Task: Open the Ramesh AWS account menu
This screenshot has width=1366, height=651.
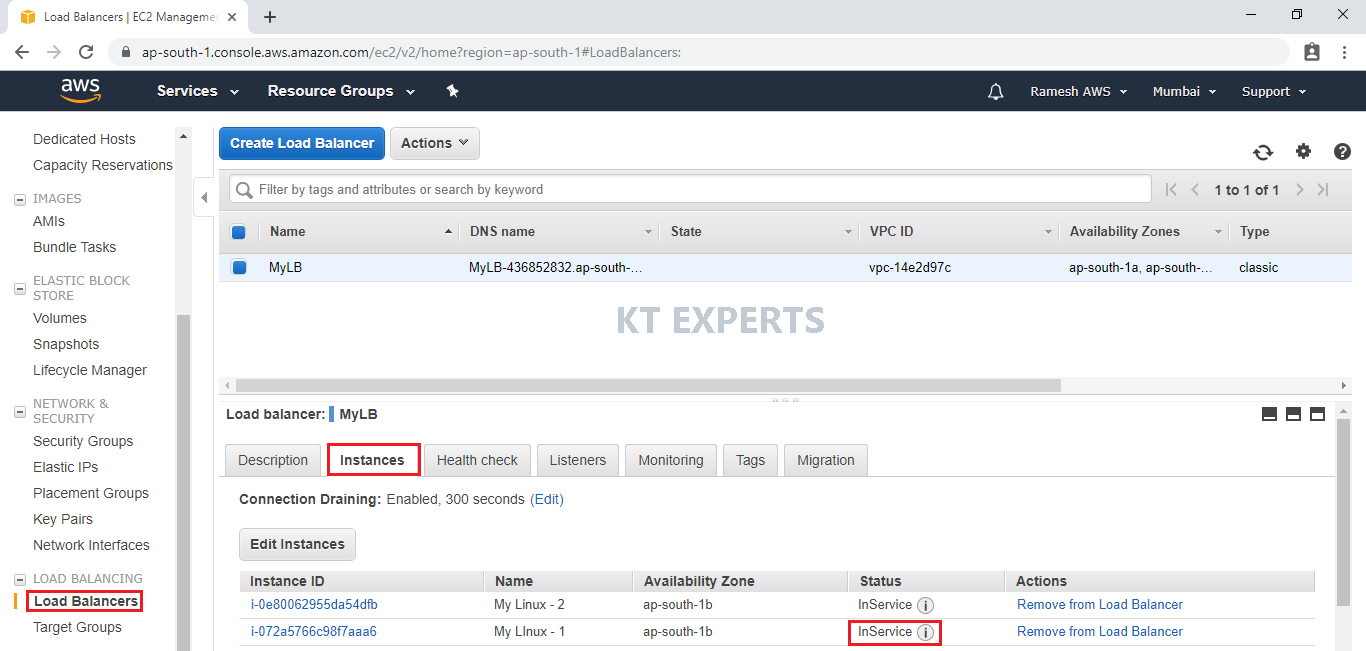Action: coord(1079,91)
